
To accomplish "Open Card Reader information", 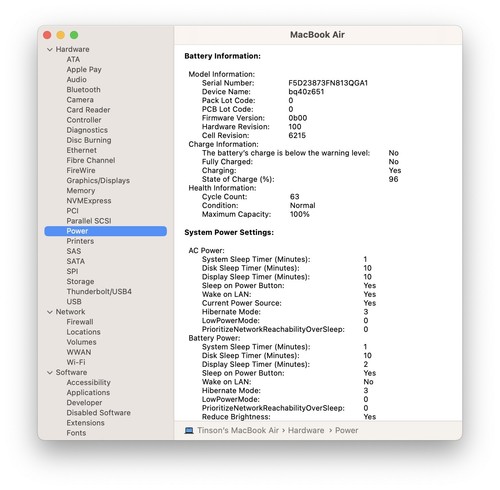I will [x=88, y=110].
